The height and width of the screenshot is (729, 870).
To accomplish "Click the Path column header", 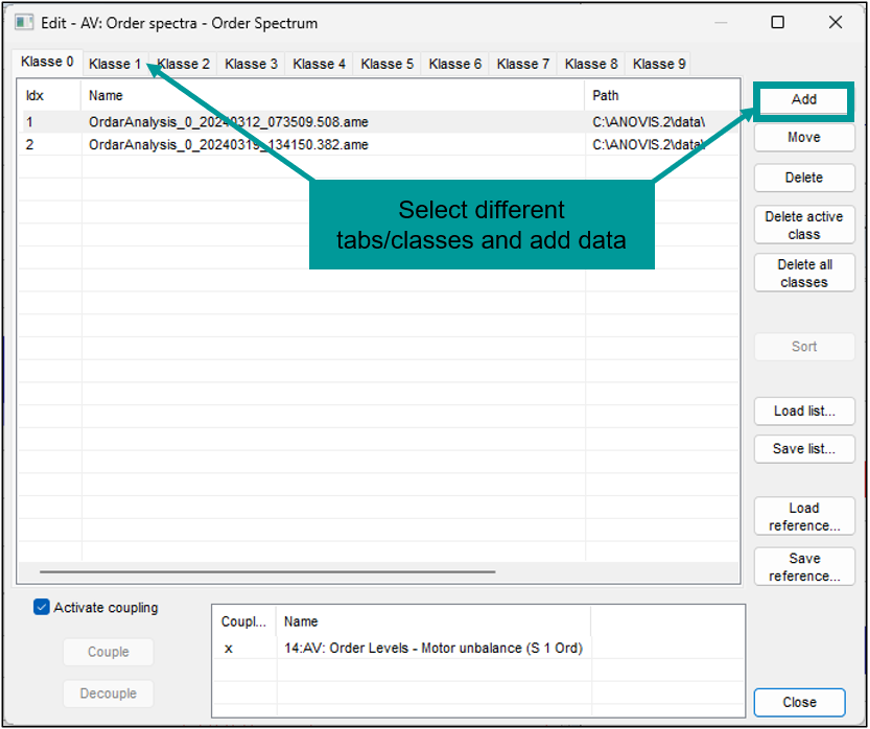I will 662,95.
